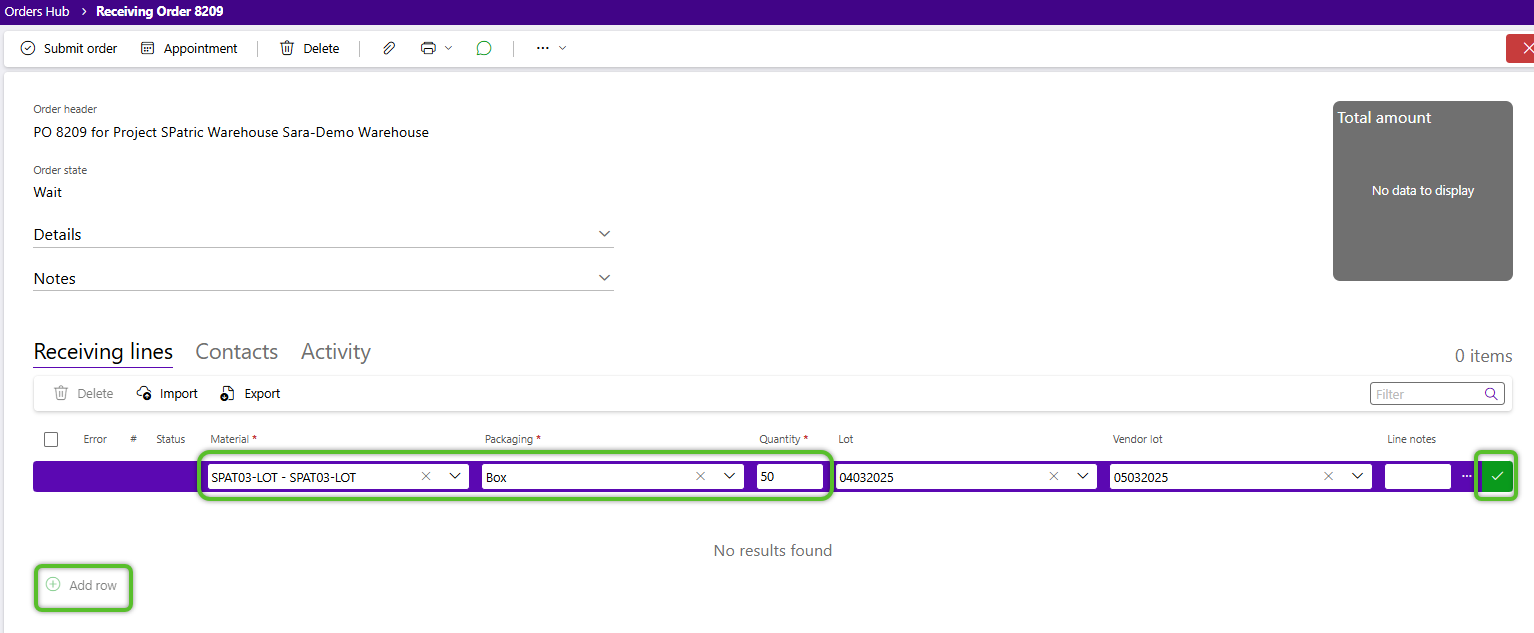
Task: Open the more options ellipsis in toolbar
Action: (549, 48)
